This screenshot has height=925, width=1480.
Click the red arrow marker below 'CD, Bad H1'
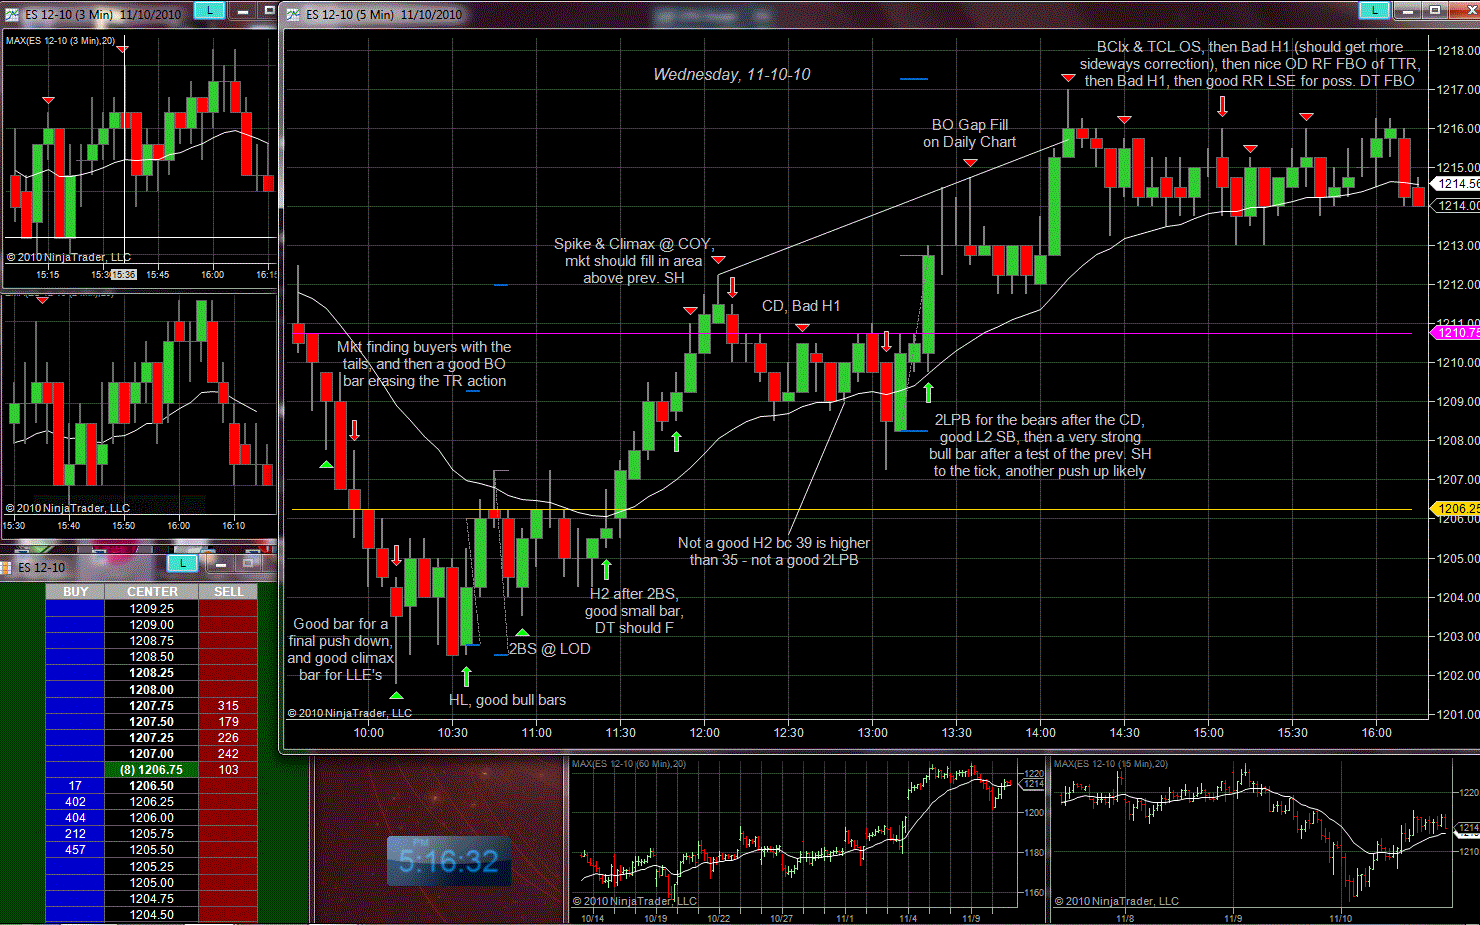(802, 328)
